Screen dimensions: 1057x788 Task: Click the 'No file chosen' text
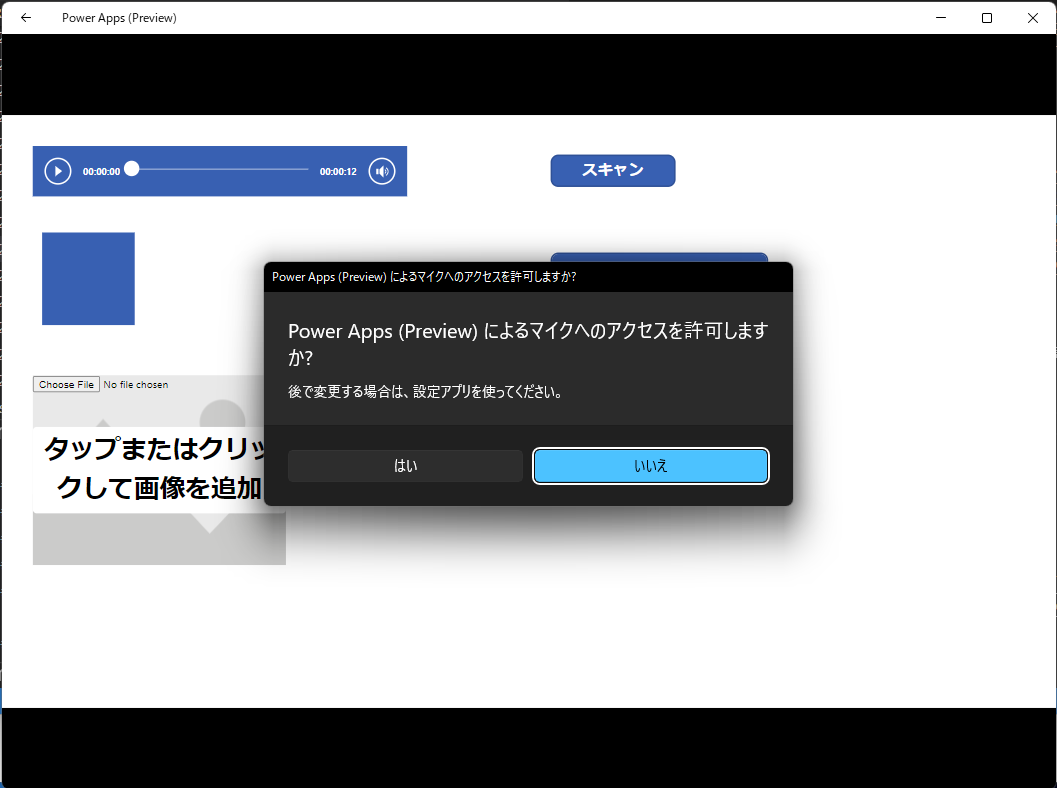[135, 385]
